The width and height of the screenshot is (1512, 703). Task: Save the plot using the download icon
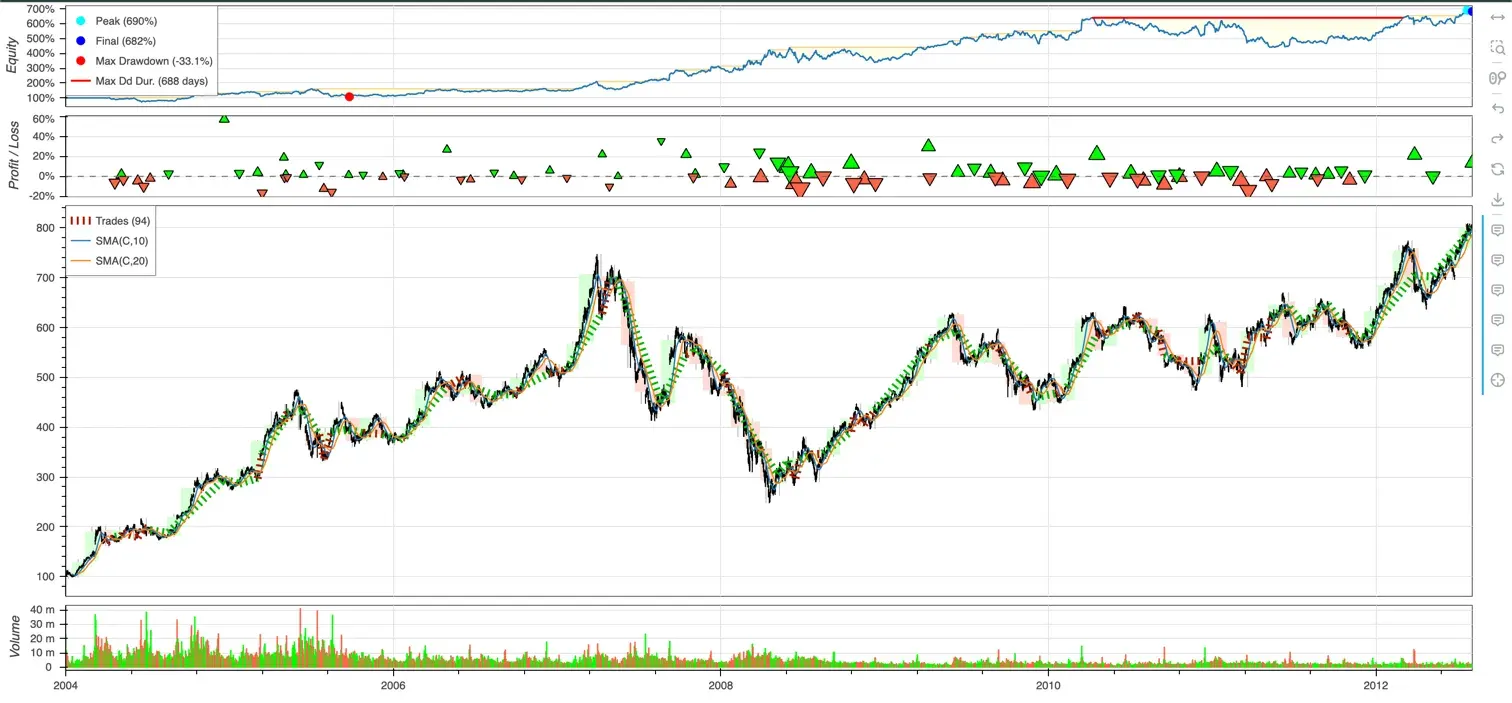click(x=1497, y=199)
